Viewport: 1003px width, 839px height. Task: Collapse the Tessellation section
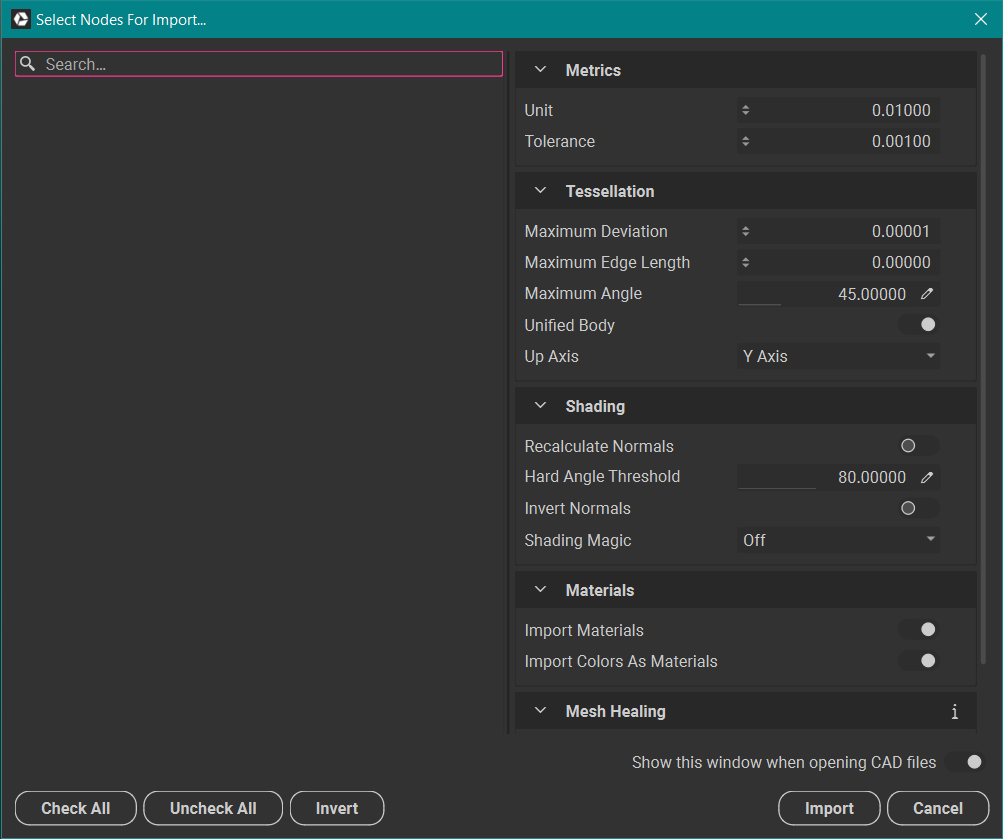(x=541, y=191)
